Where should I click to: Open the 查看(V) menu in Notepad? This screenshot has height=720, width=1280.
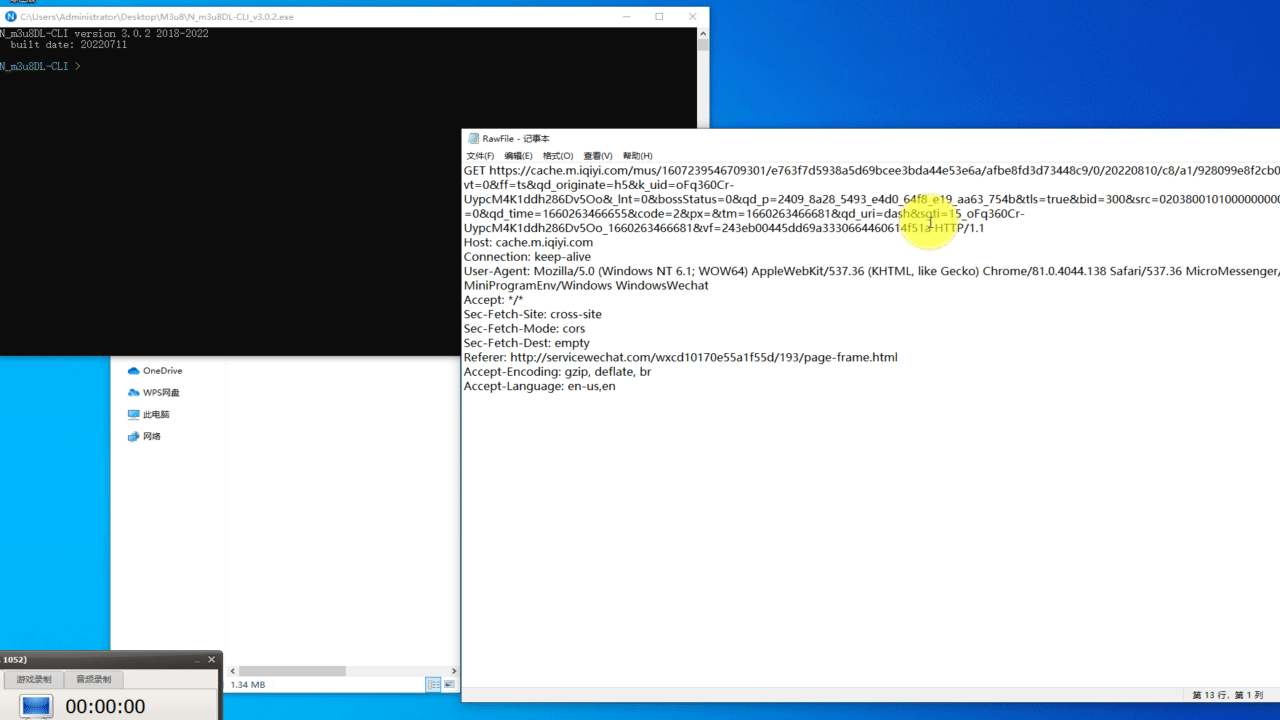coord(598,156)
